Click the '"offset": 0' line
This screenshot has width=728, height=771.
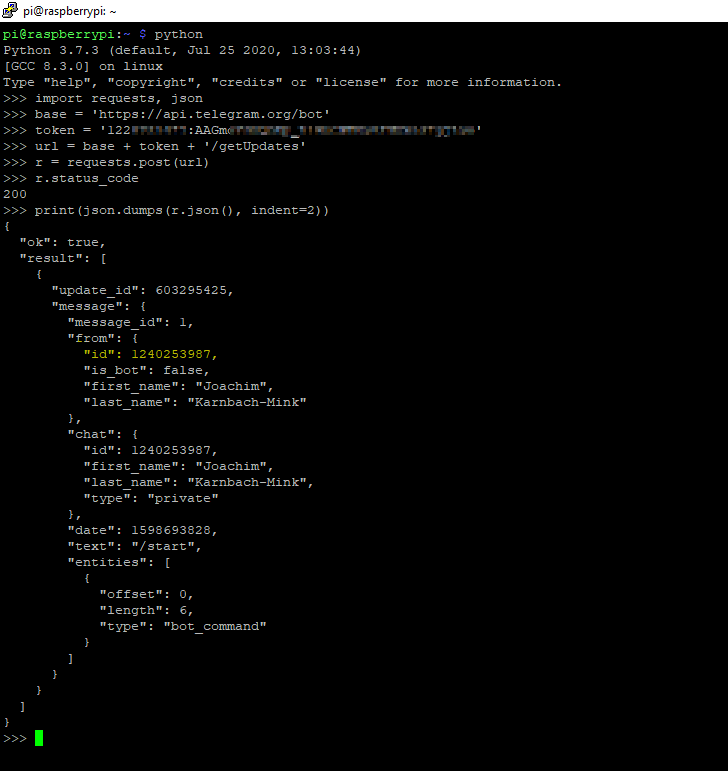[146, 594]
